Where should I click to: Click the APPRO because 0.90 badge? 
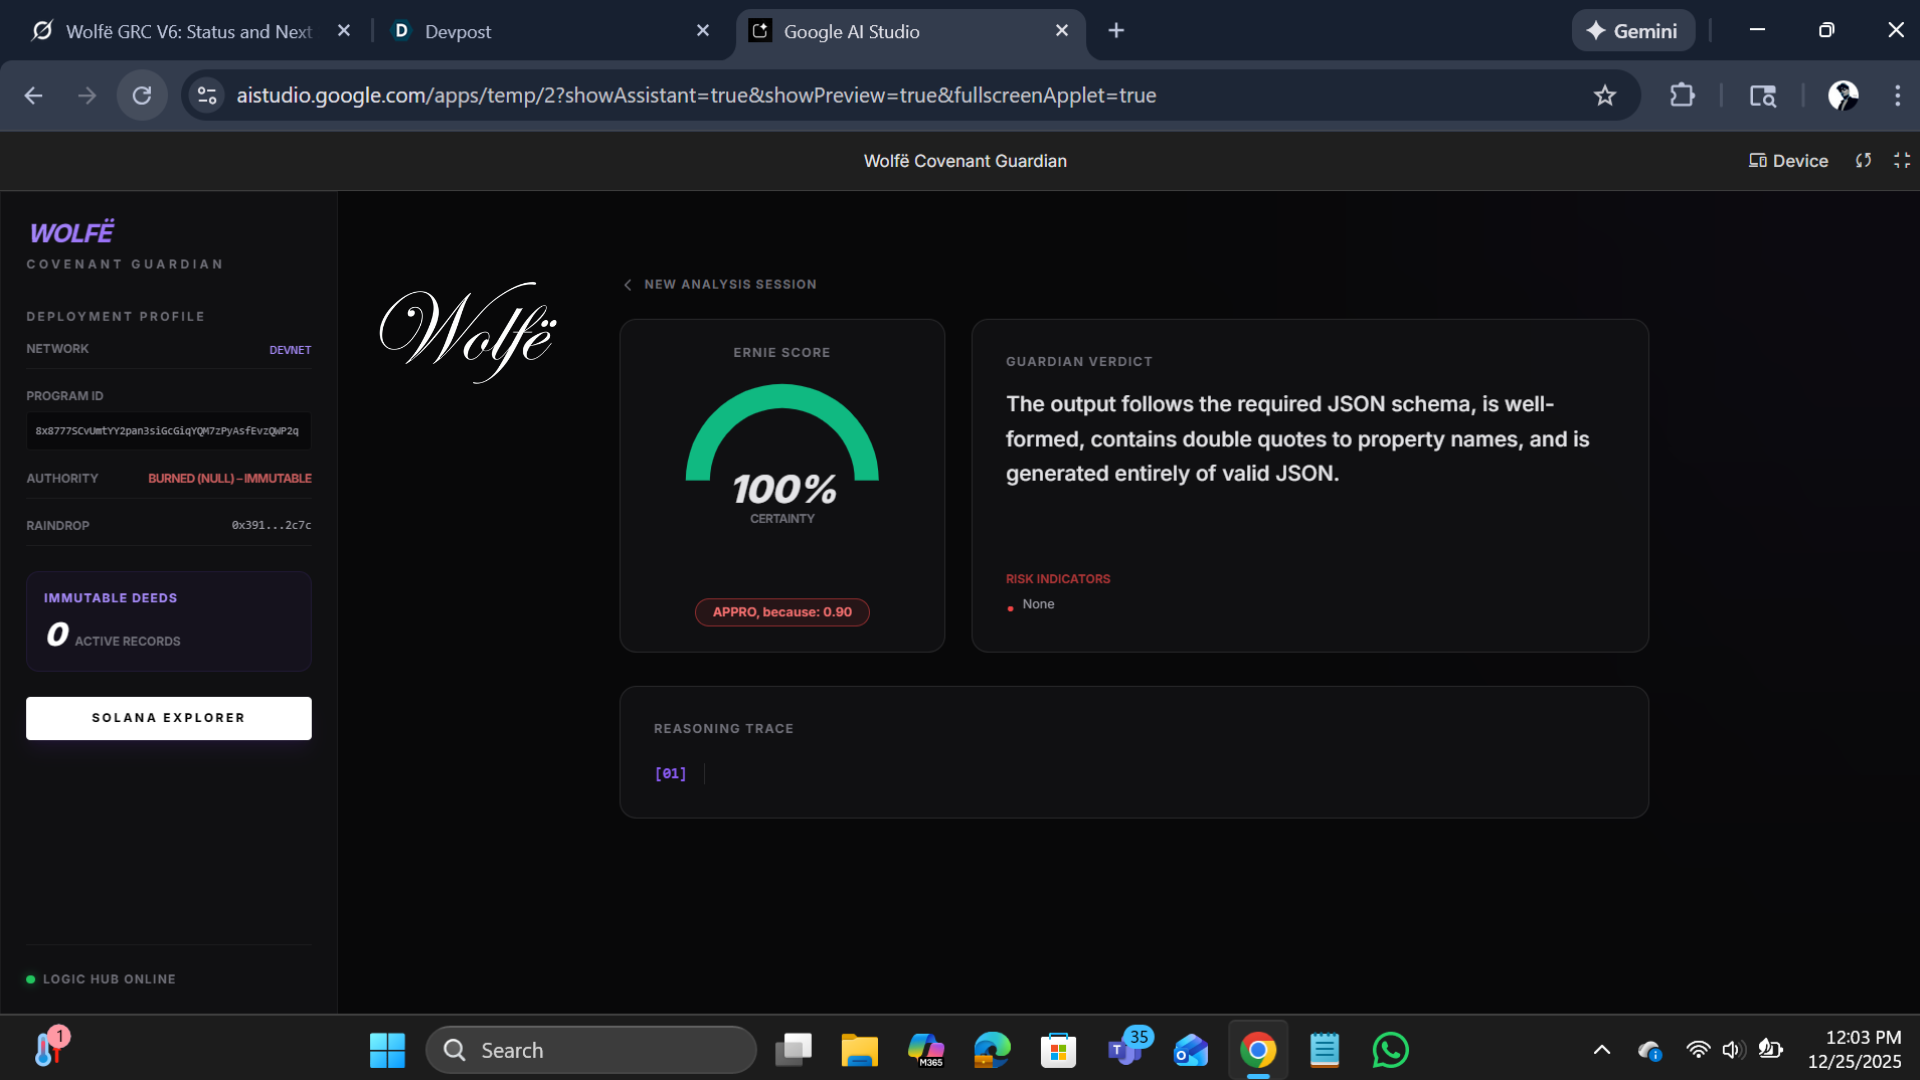(782, 612)
